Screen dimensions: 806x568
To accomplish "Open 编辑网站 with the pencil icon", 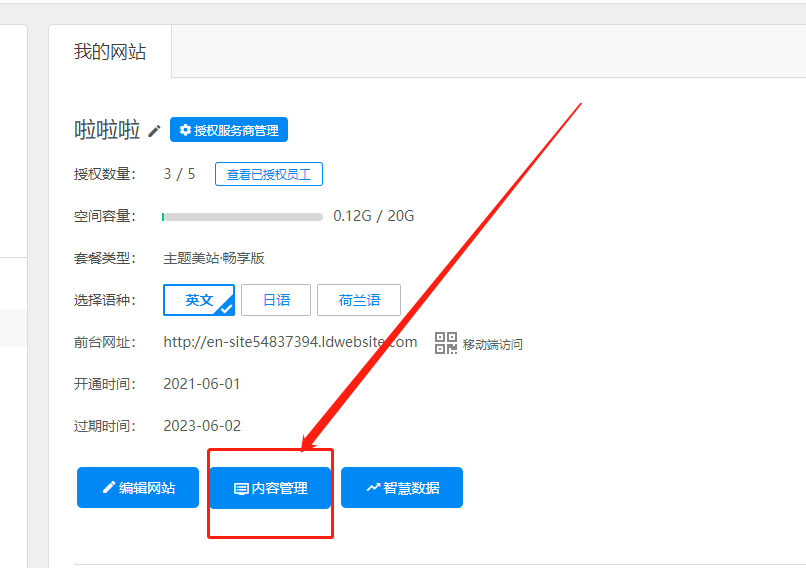I will click(138, 488).
